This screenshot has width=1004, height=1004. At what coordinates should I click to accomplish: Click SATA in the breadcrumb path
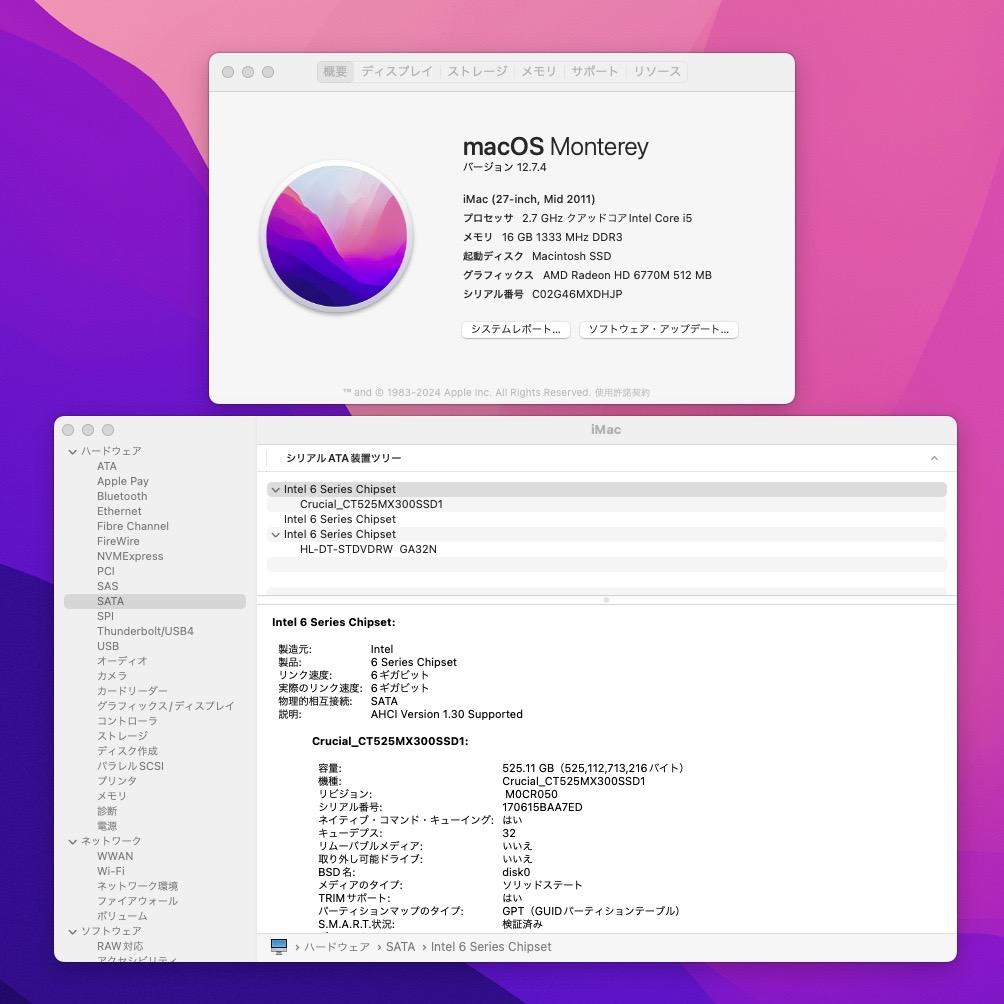(x=400, y=946)
